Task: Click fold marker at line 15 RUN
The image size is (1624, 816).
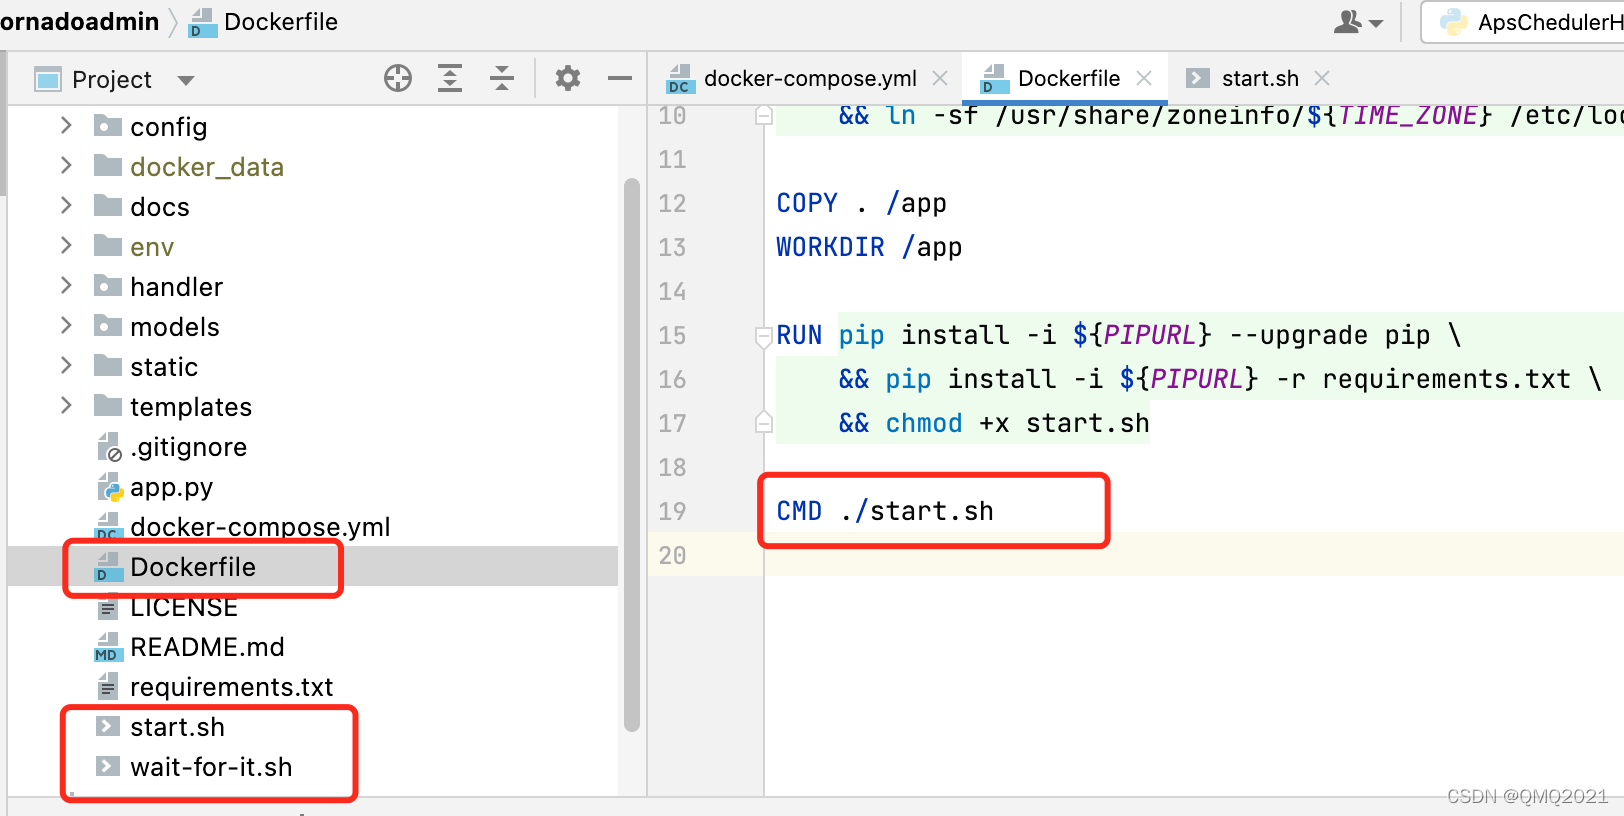Action: tap(764, 336)
